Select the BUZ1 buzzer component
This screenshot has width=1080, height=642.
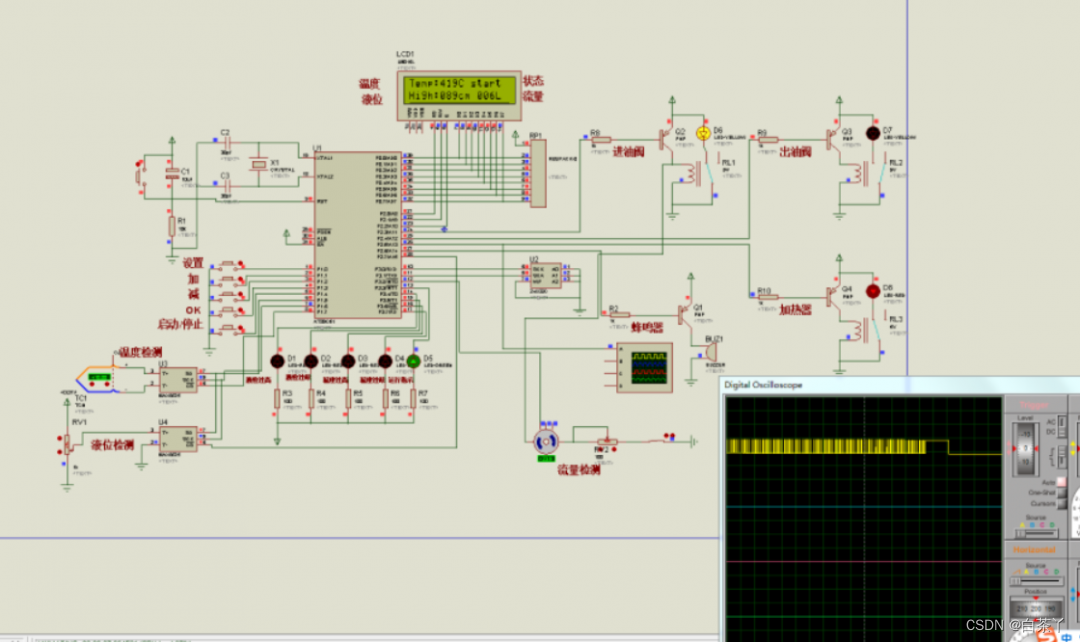point(710,352)
